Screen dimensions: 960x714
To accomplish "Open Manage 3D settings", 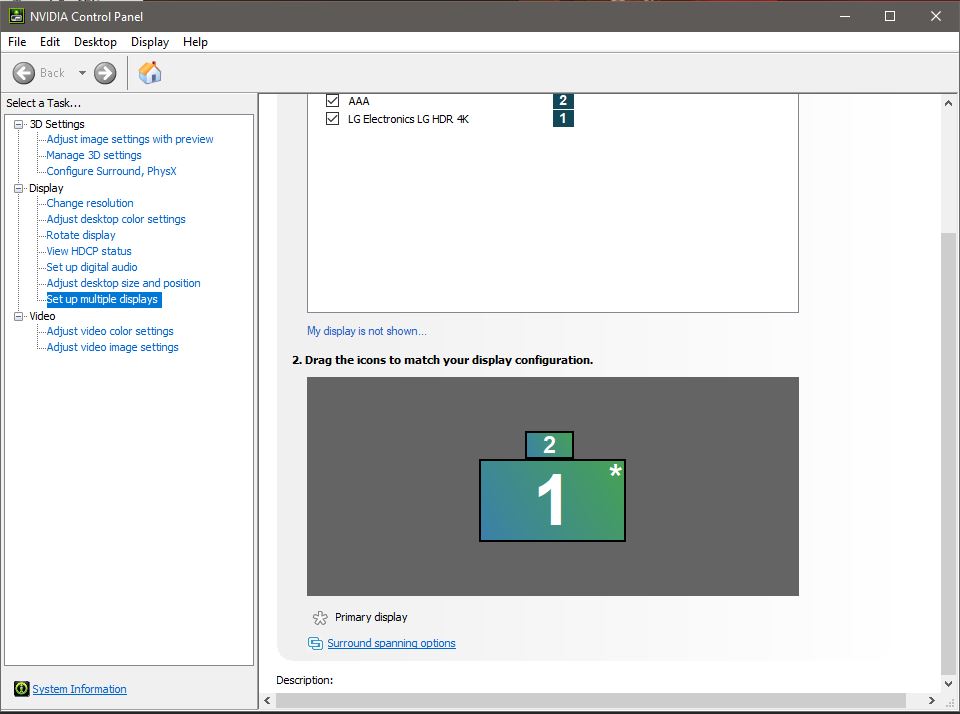I will coord(94,155).
